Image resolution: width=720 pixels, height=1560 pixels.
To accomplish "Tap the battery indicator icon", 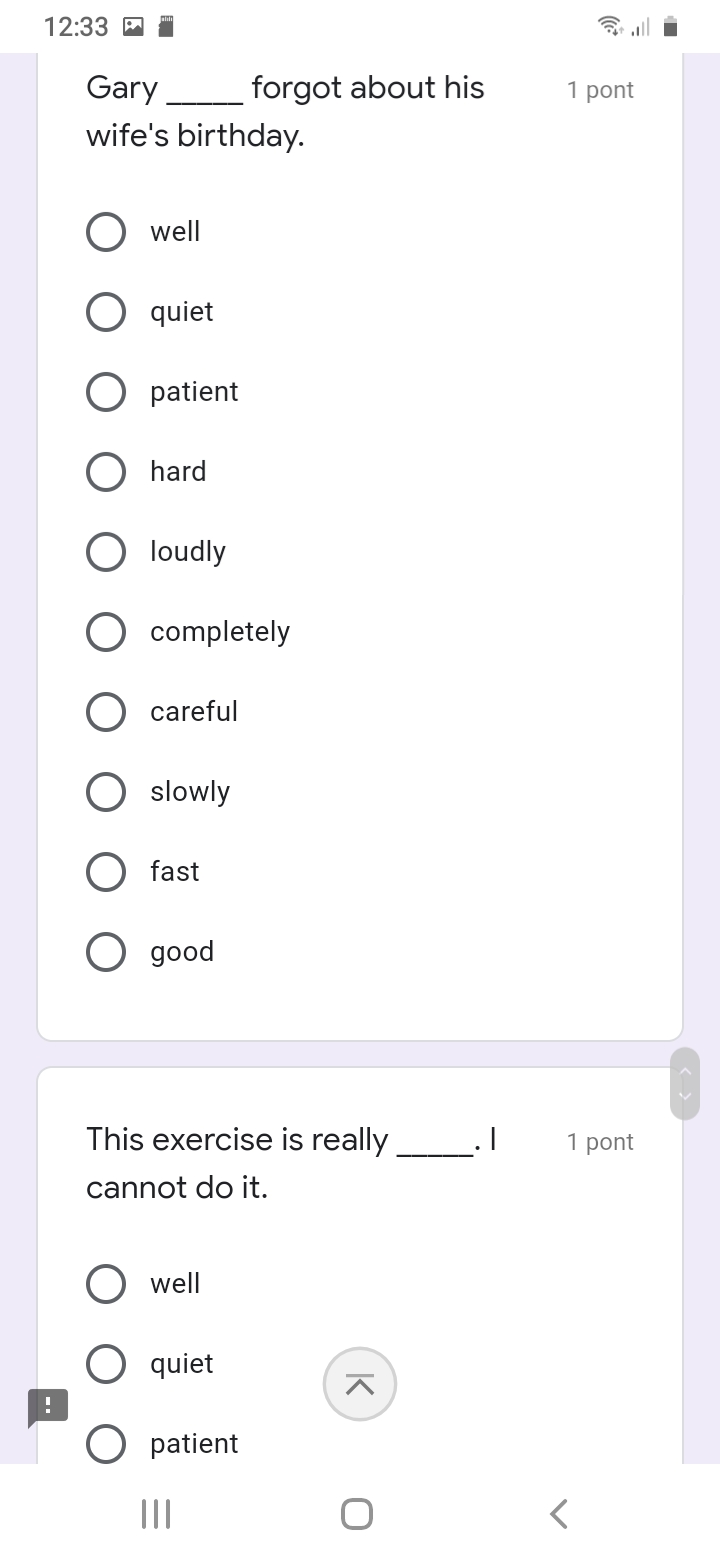I will (671, 27).
